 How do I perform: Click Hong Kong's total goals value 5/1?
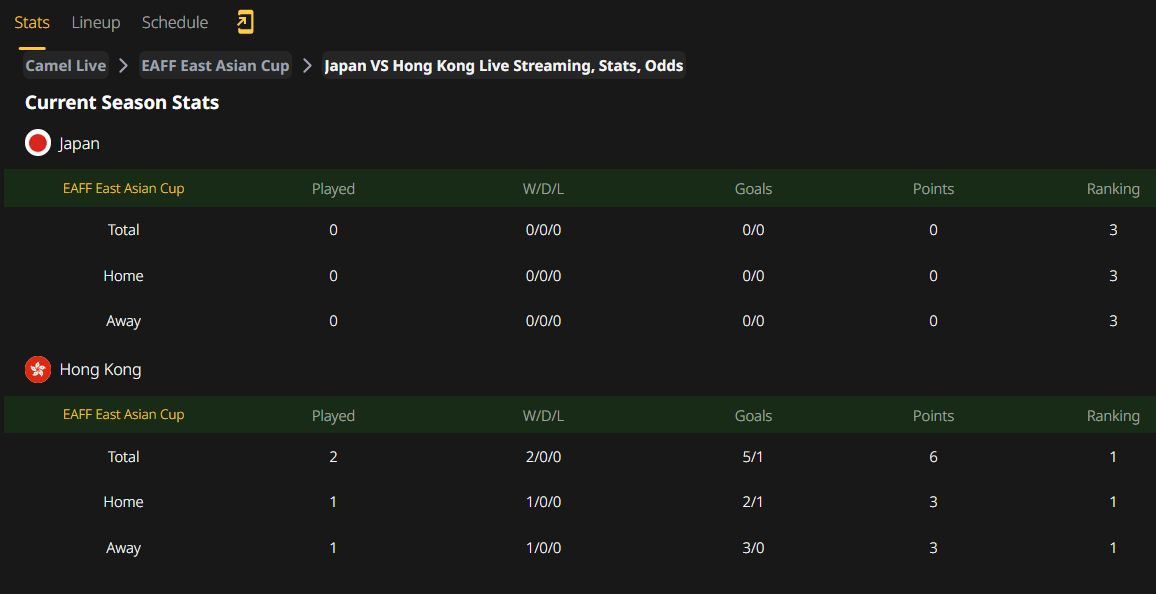pyautogui.click(x=753, y=457)
